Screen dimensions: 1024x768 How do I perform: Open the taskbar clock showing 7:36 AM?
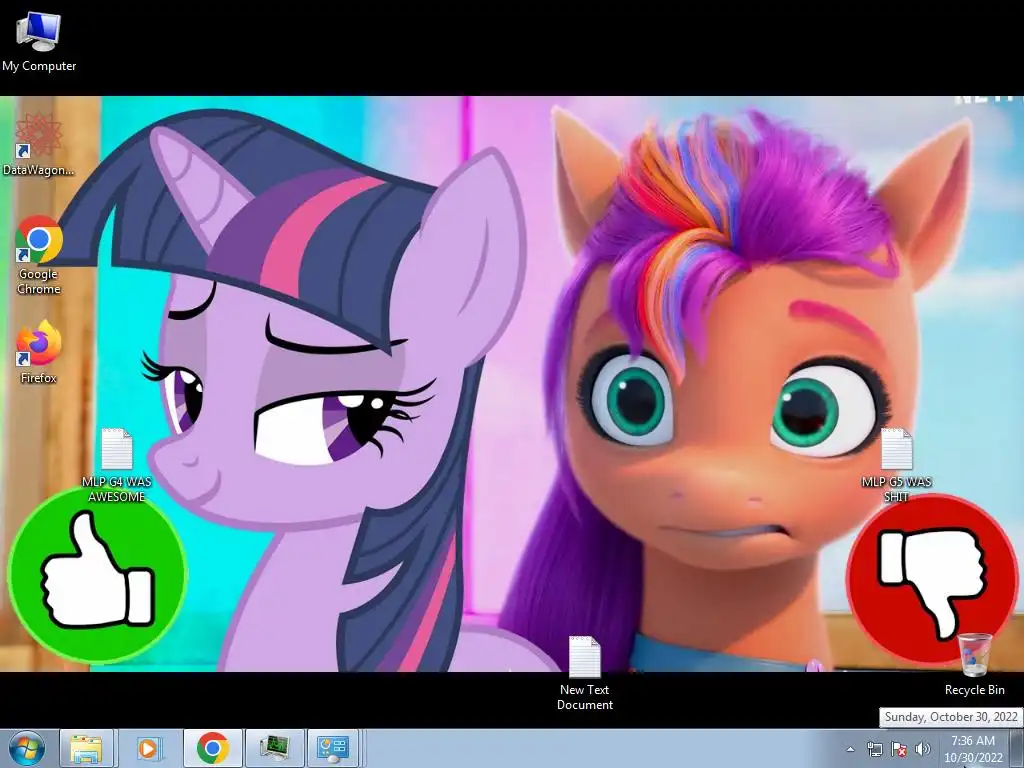[x=973, y=749]
